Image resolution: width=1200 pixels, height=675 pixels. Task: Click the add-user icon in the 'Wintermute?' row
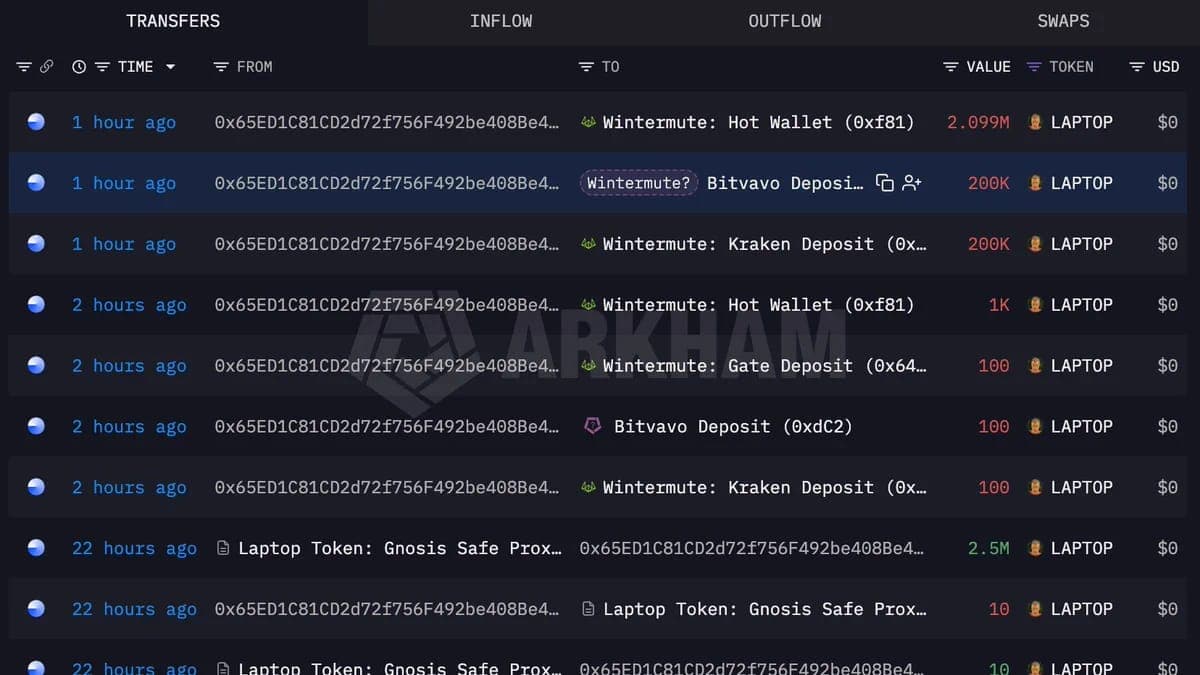(912, 183)
